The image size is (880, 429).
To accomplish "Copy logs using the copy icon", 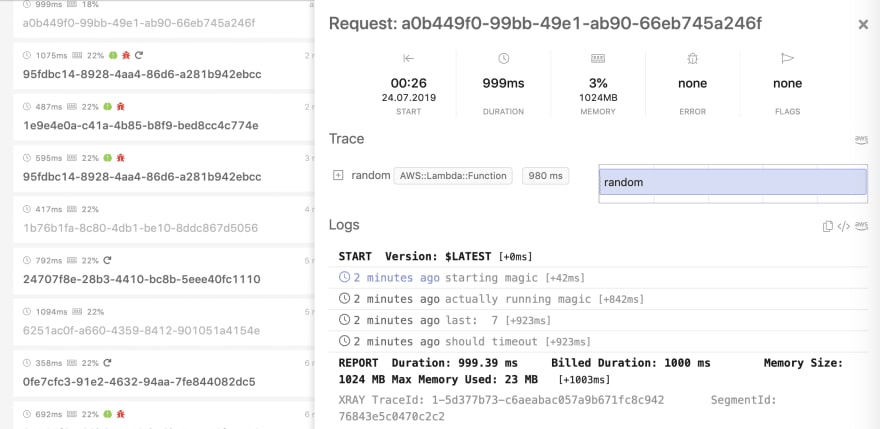I will click(x=827, y=226).
